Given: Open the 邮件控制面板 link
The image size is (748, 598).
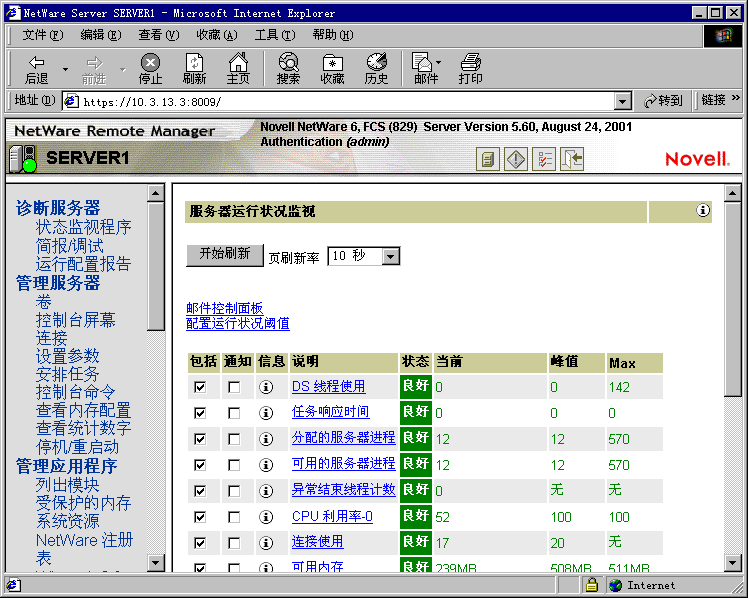Looking at the screenshot, I should [x=225, y=308].
